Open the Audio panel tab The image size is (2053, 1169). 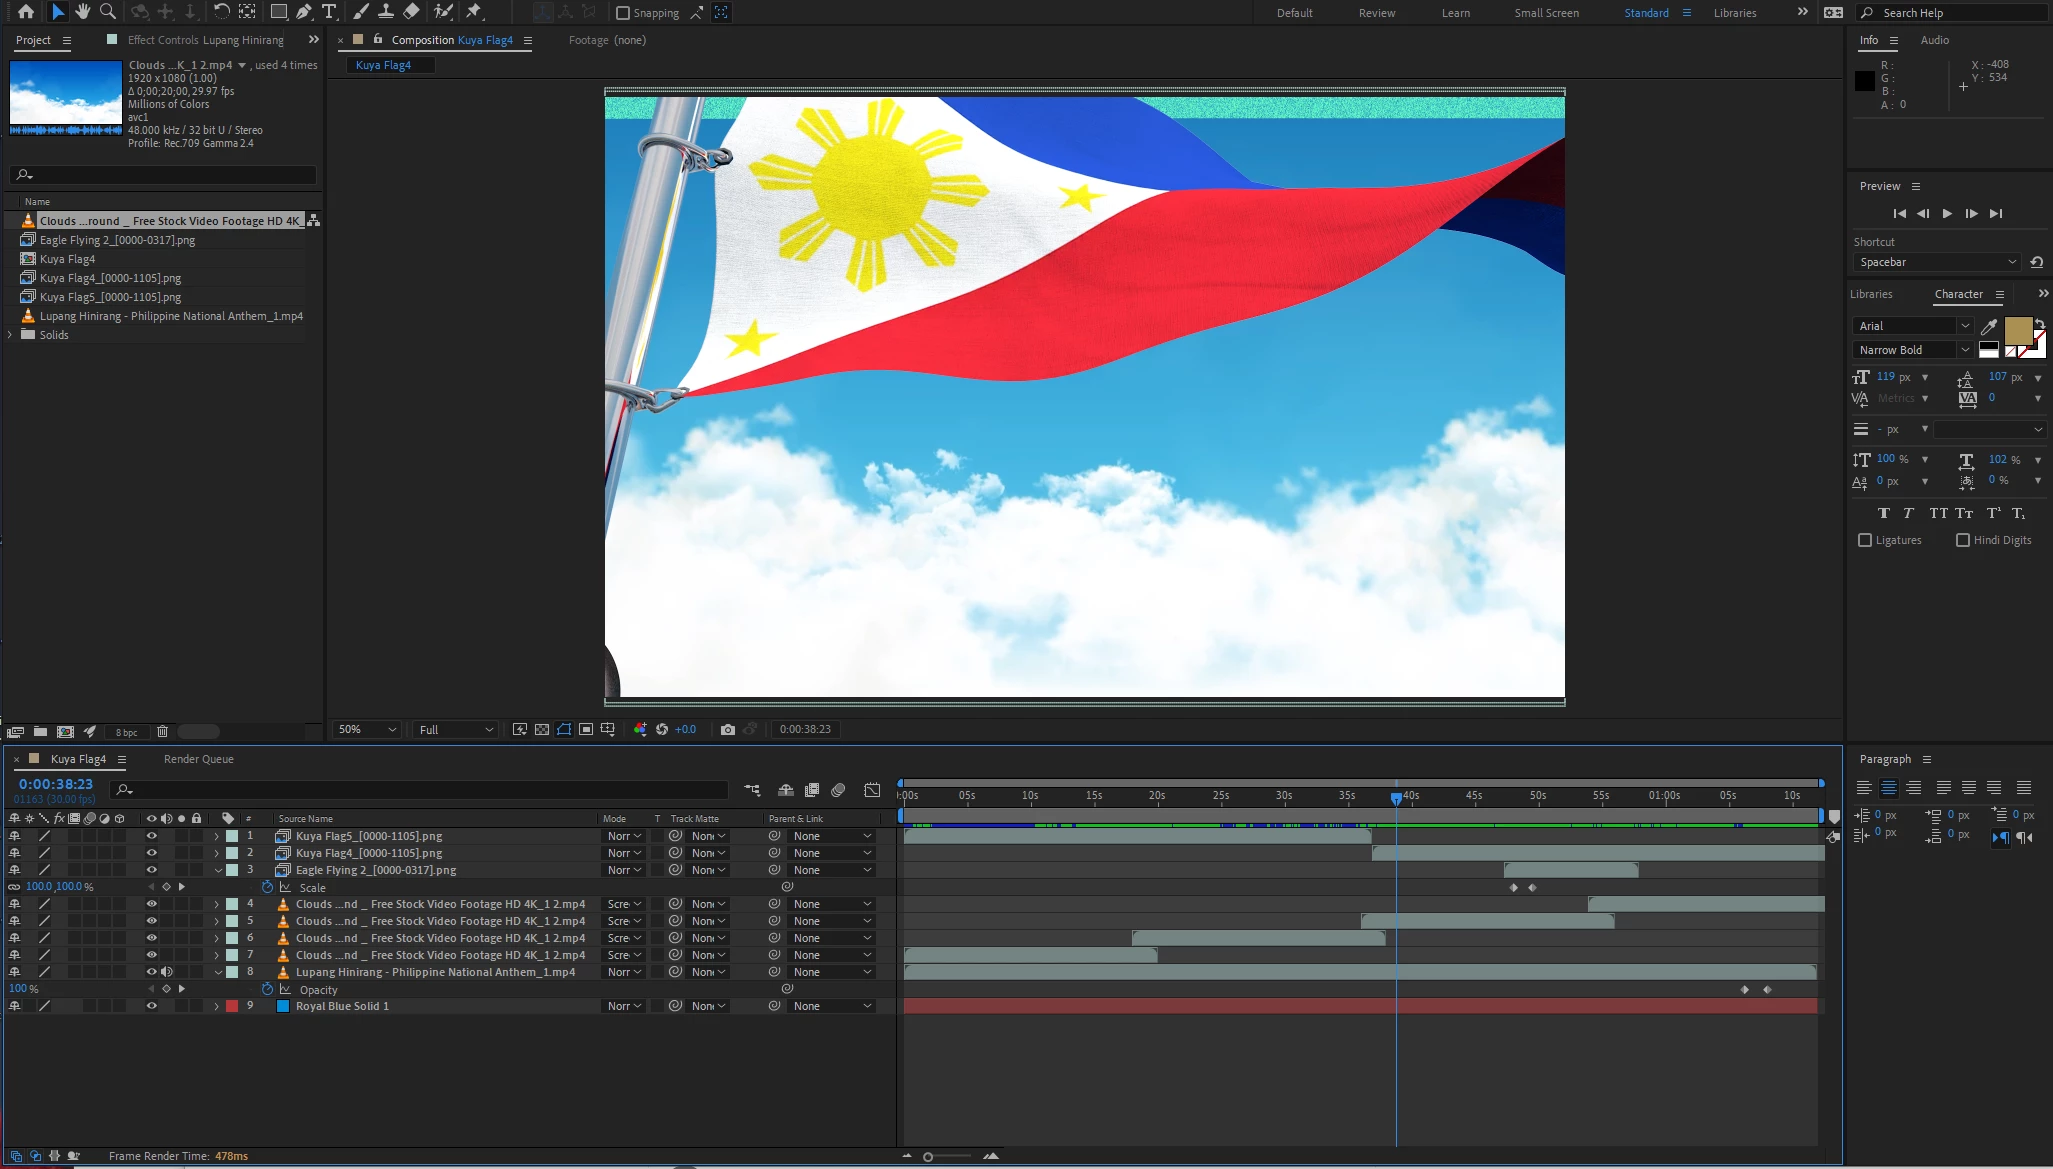pyautogui.click(x=1934, y=40)
